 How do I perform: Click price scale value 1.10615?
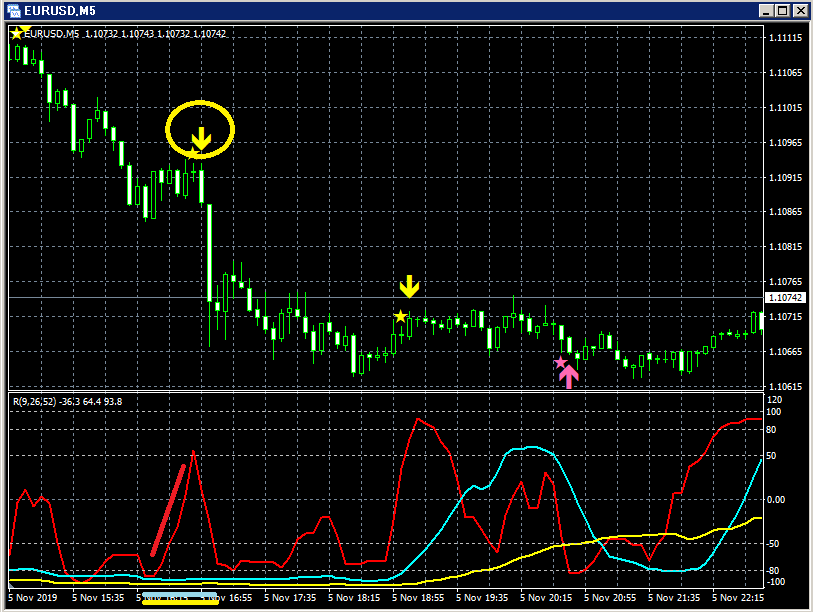[785, 386]
